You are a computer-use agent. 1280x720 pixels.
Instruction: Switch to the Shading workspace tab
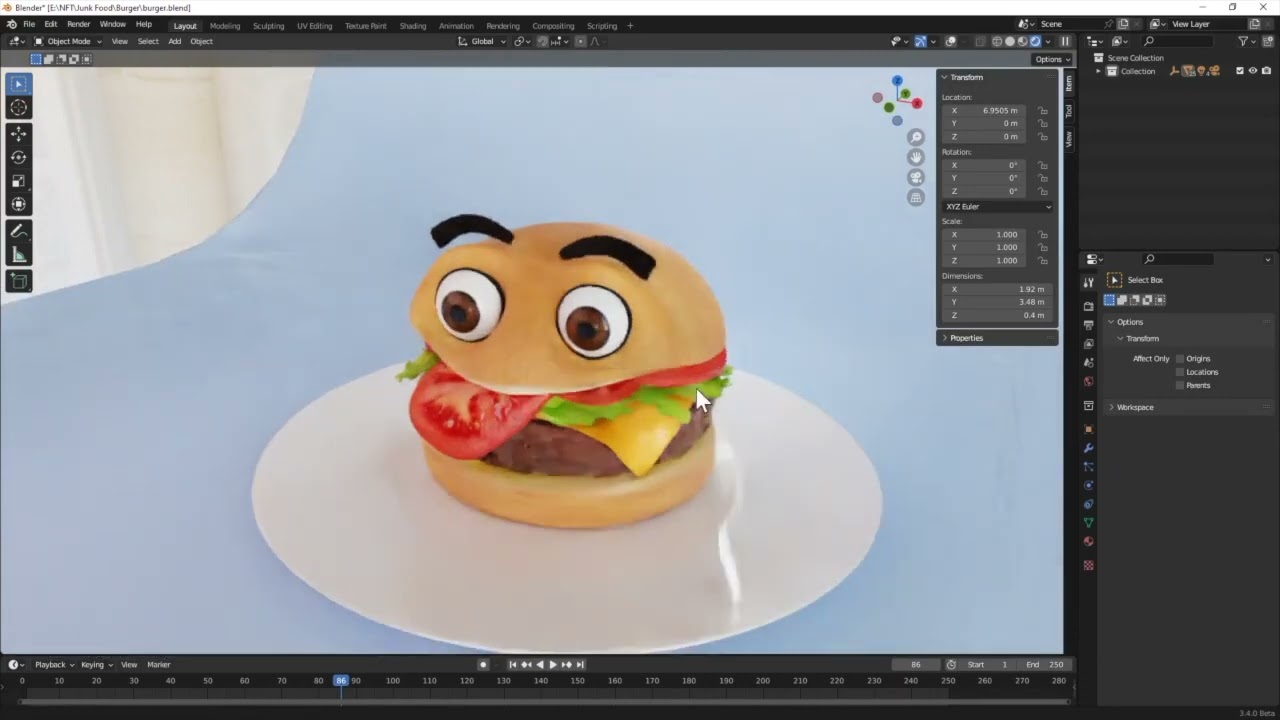point(412,26)
